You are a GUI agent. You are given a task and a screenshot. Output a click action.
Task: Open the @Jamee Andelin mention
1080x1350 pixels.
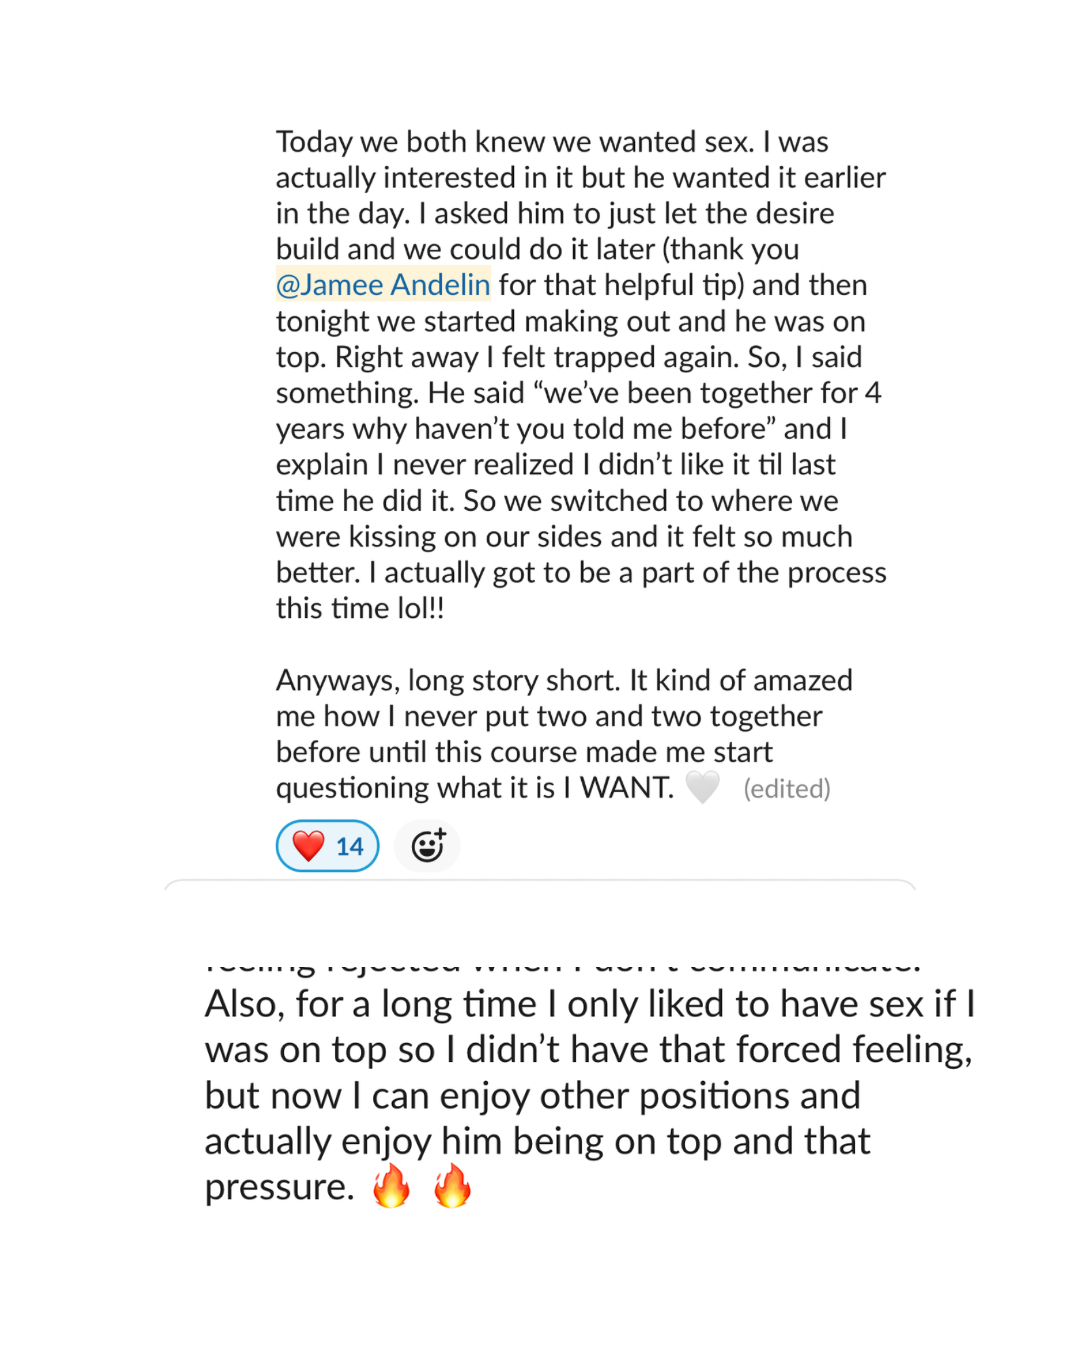[x=383, y=285]
